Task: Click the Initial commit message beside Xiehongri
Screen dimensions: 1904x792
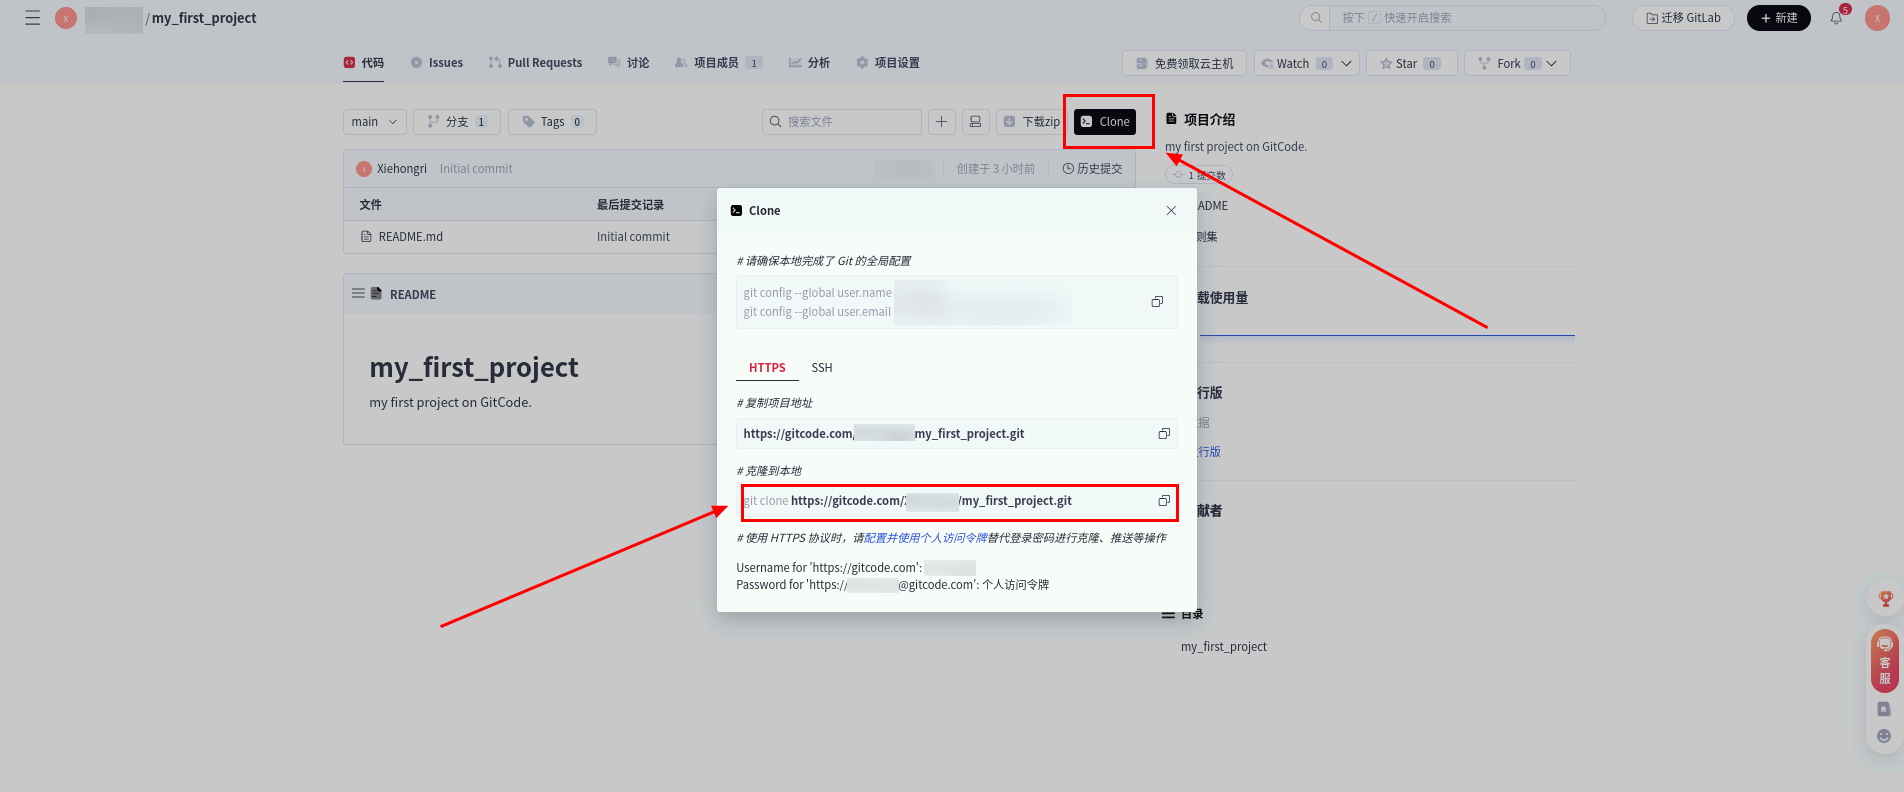Action: click(476, 169)
